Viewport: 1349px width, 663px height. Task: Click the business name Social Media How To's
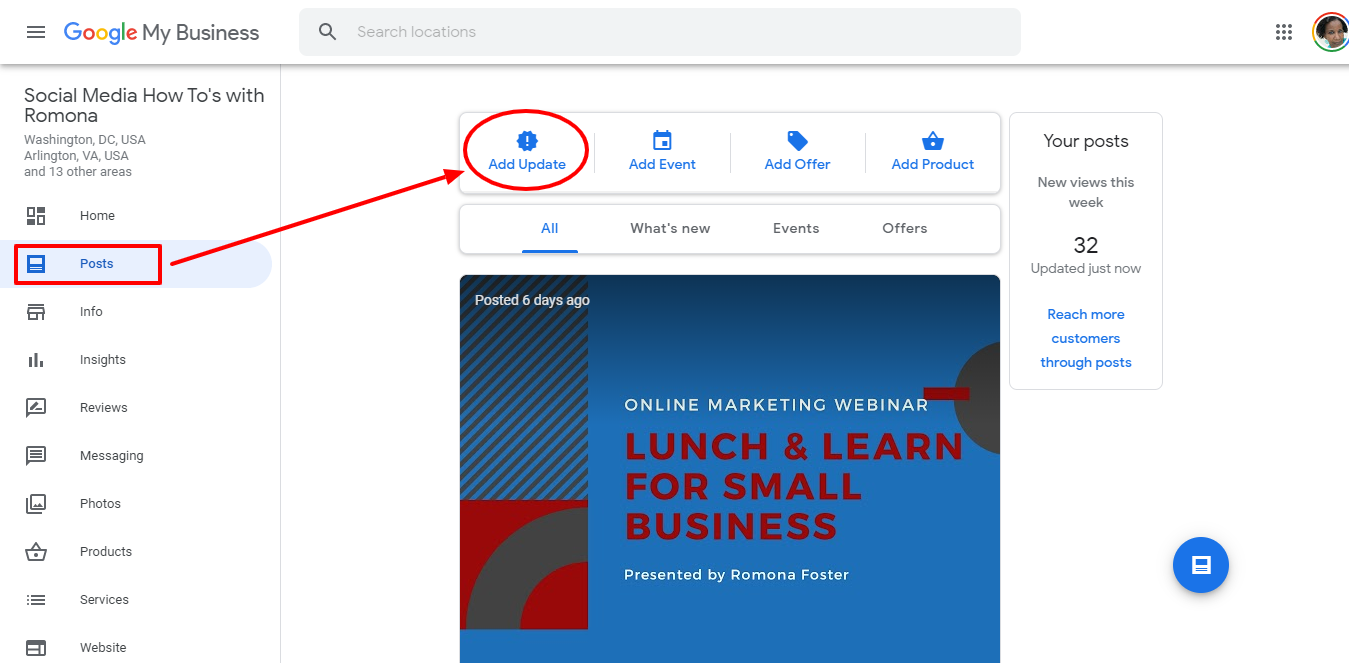[144, 106]
